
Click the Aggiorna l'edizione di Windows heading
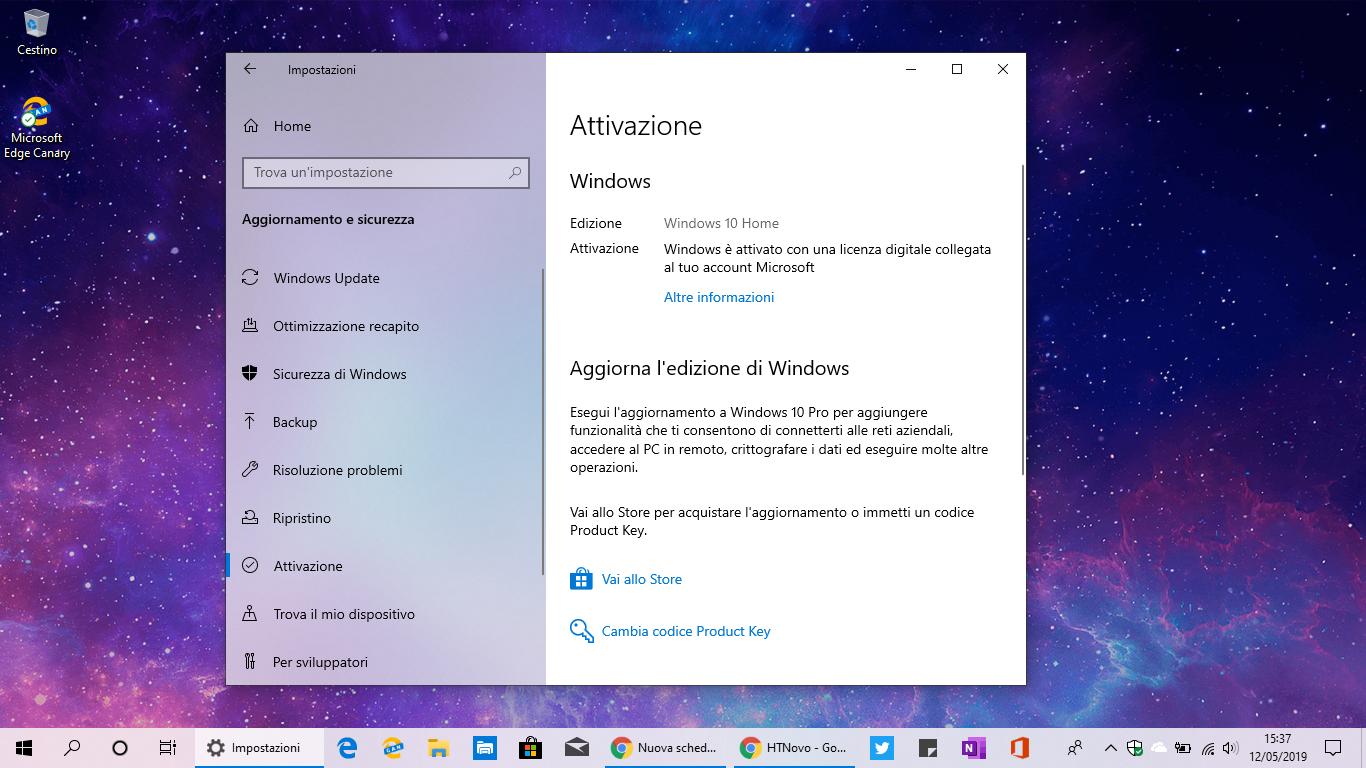pyautogui.click(x=709, y=368)
